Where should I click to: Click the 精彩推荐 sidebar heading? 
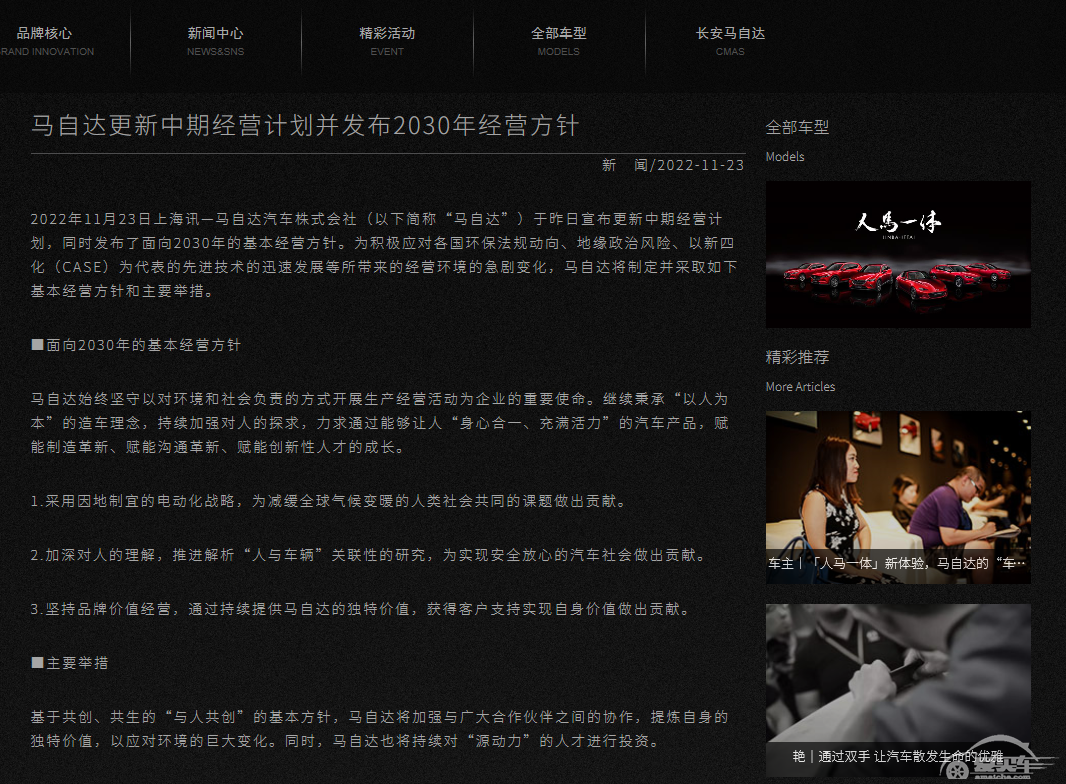(x=797, y=357)
